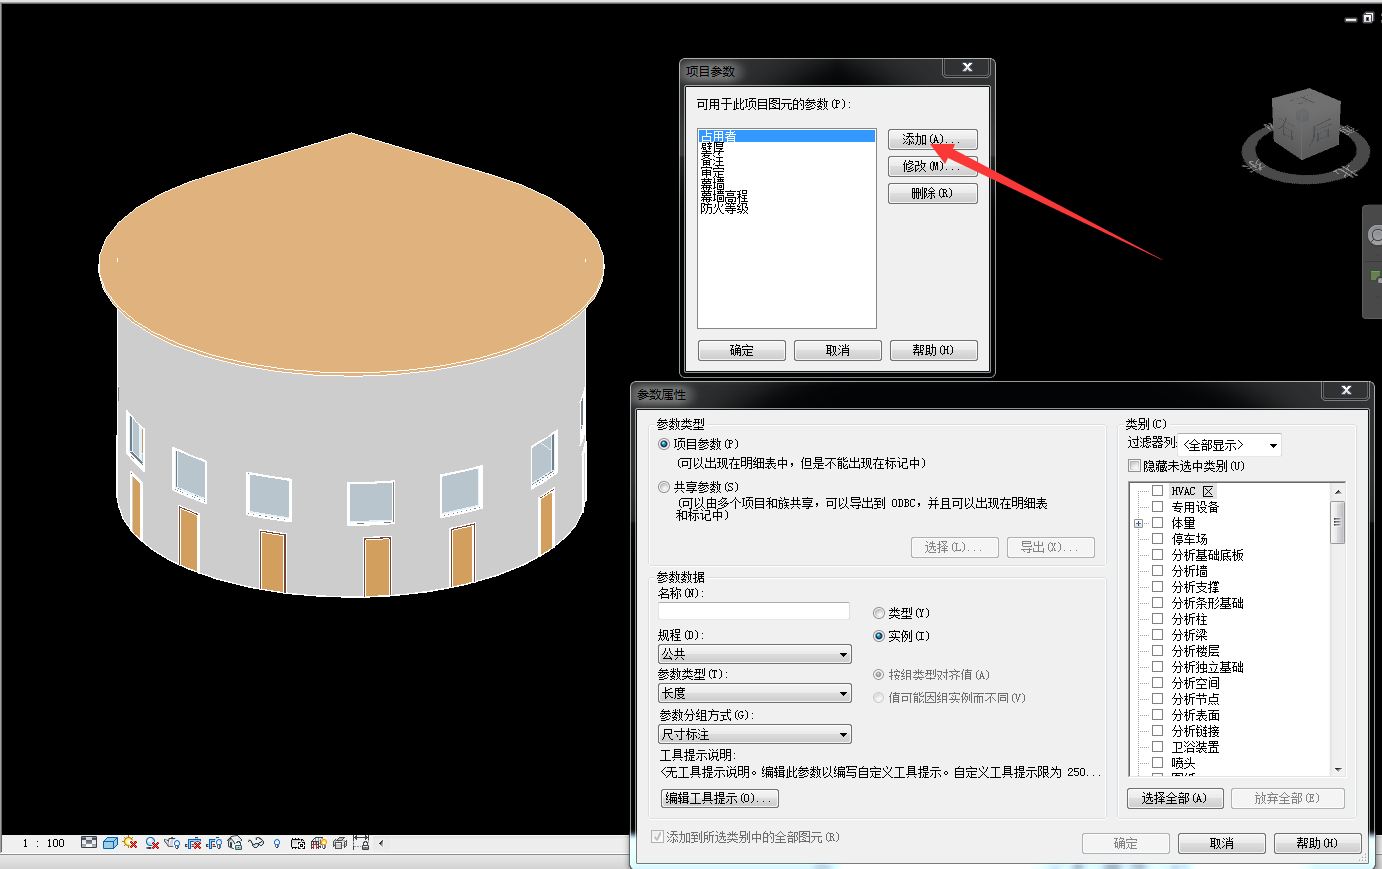Select 项目参数 radio button
Image resolution: width=1382 pixels, height=869 pixels.
pos(664,444)
